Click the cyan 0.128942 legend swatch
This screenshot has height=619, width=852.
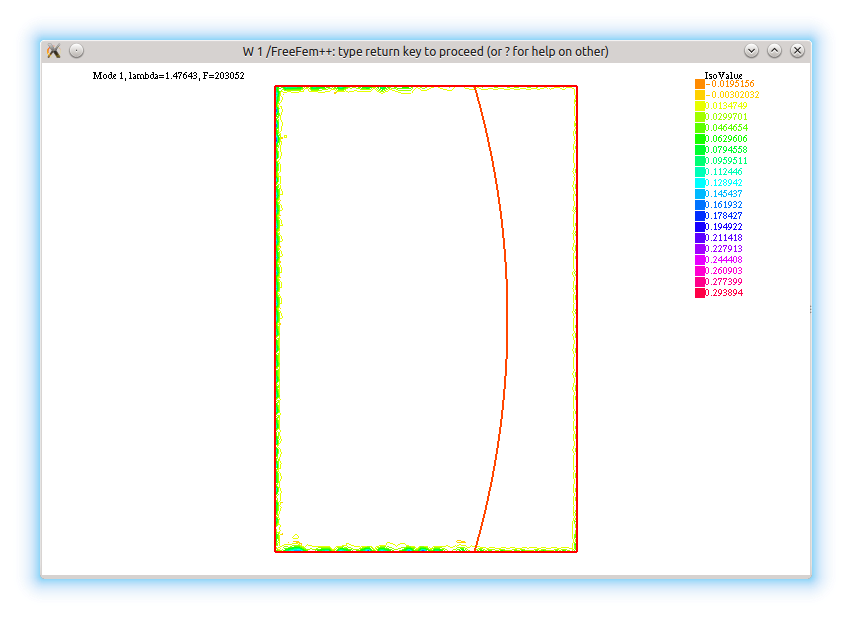[x=700, y=183]
